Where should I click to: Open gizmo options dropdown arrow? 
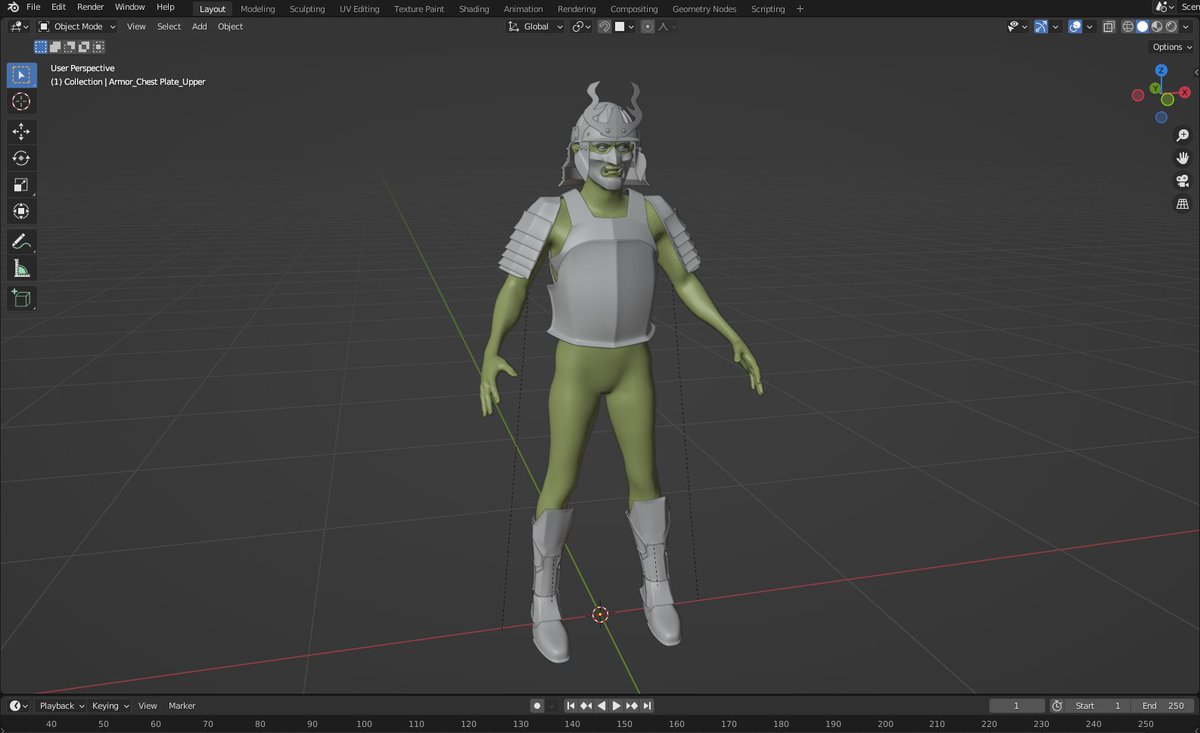pyautogui.click(x=1055, y=27)
